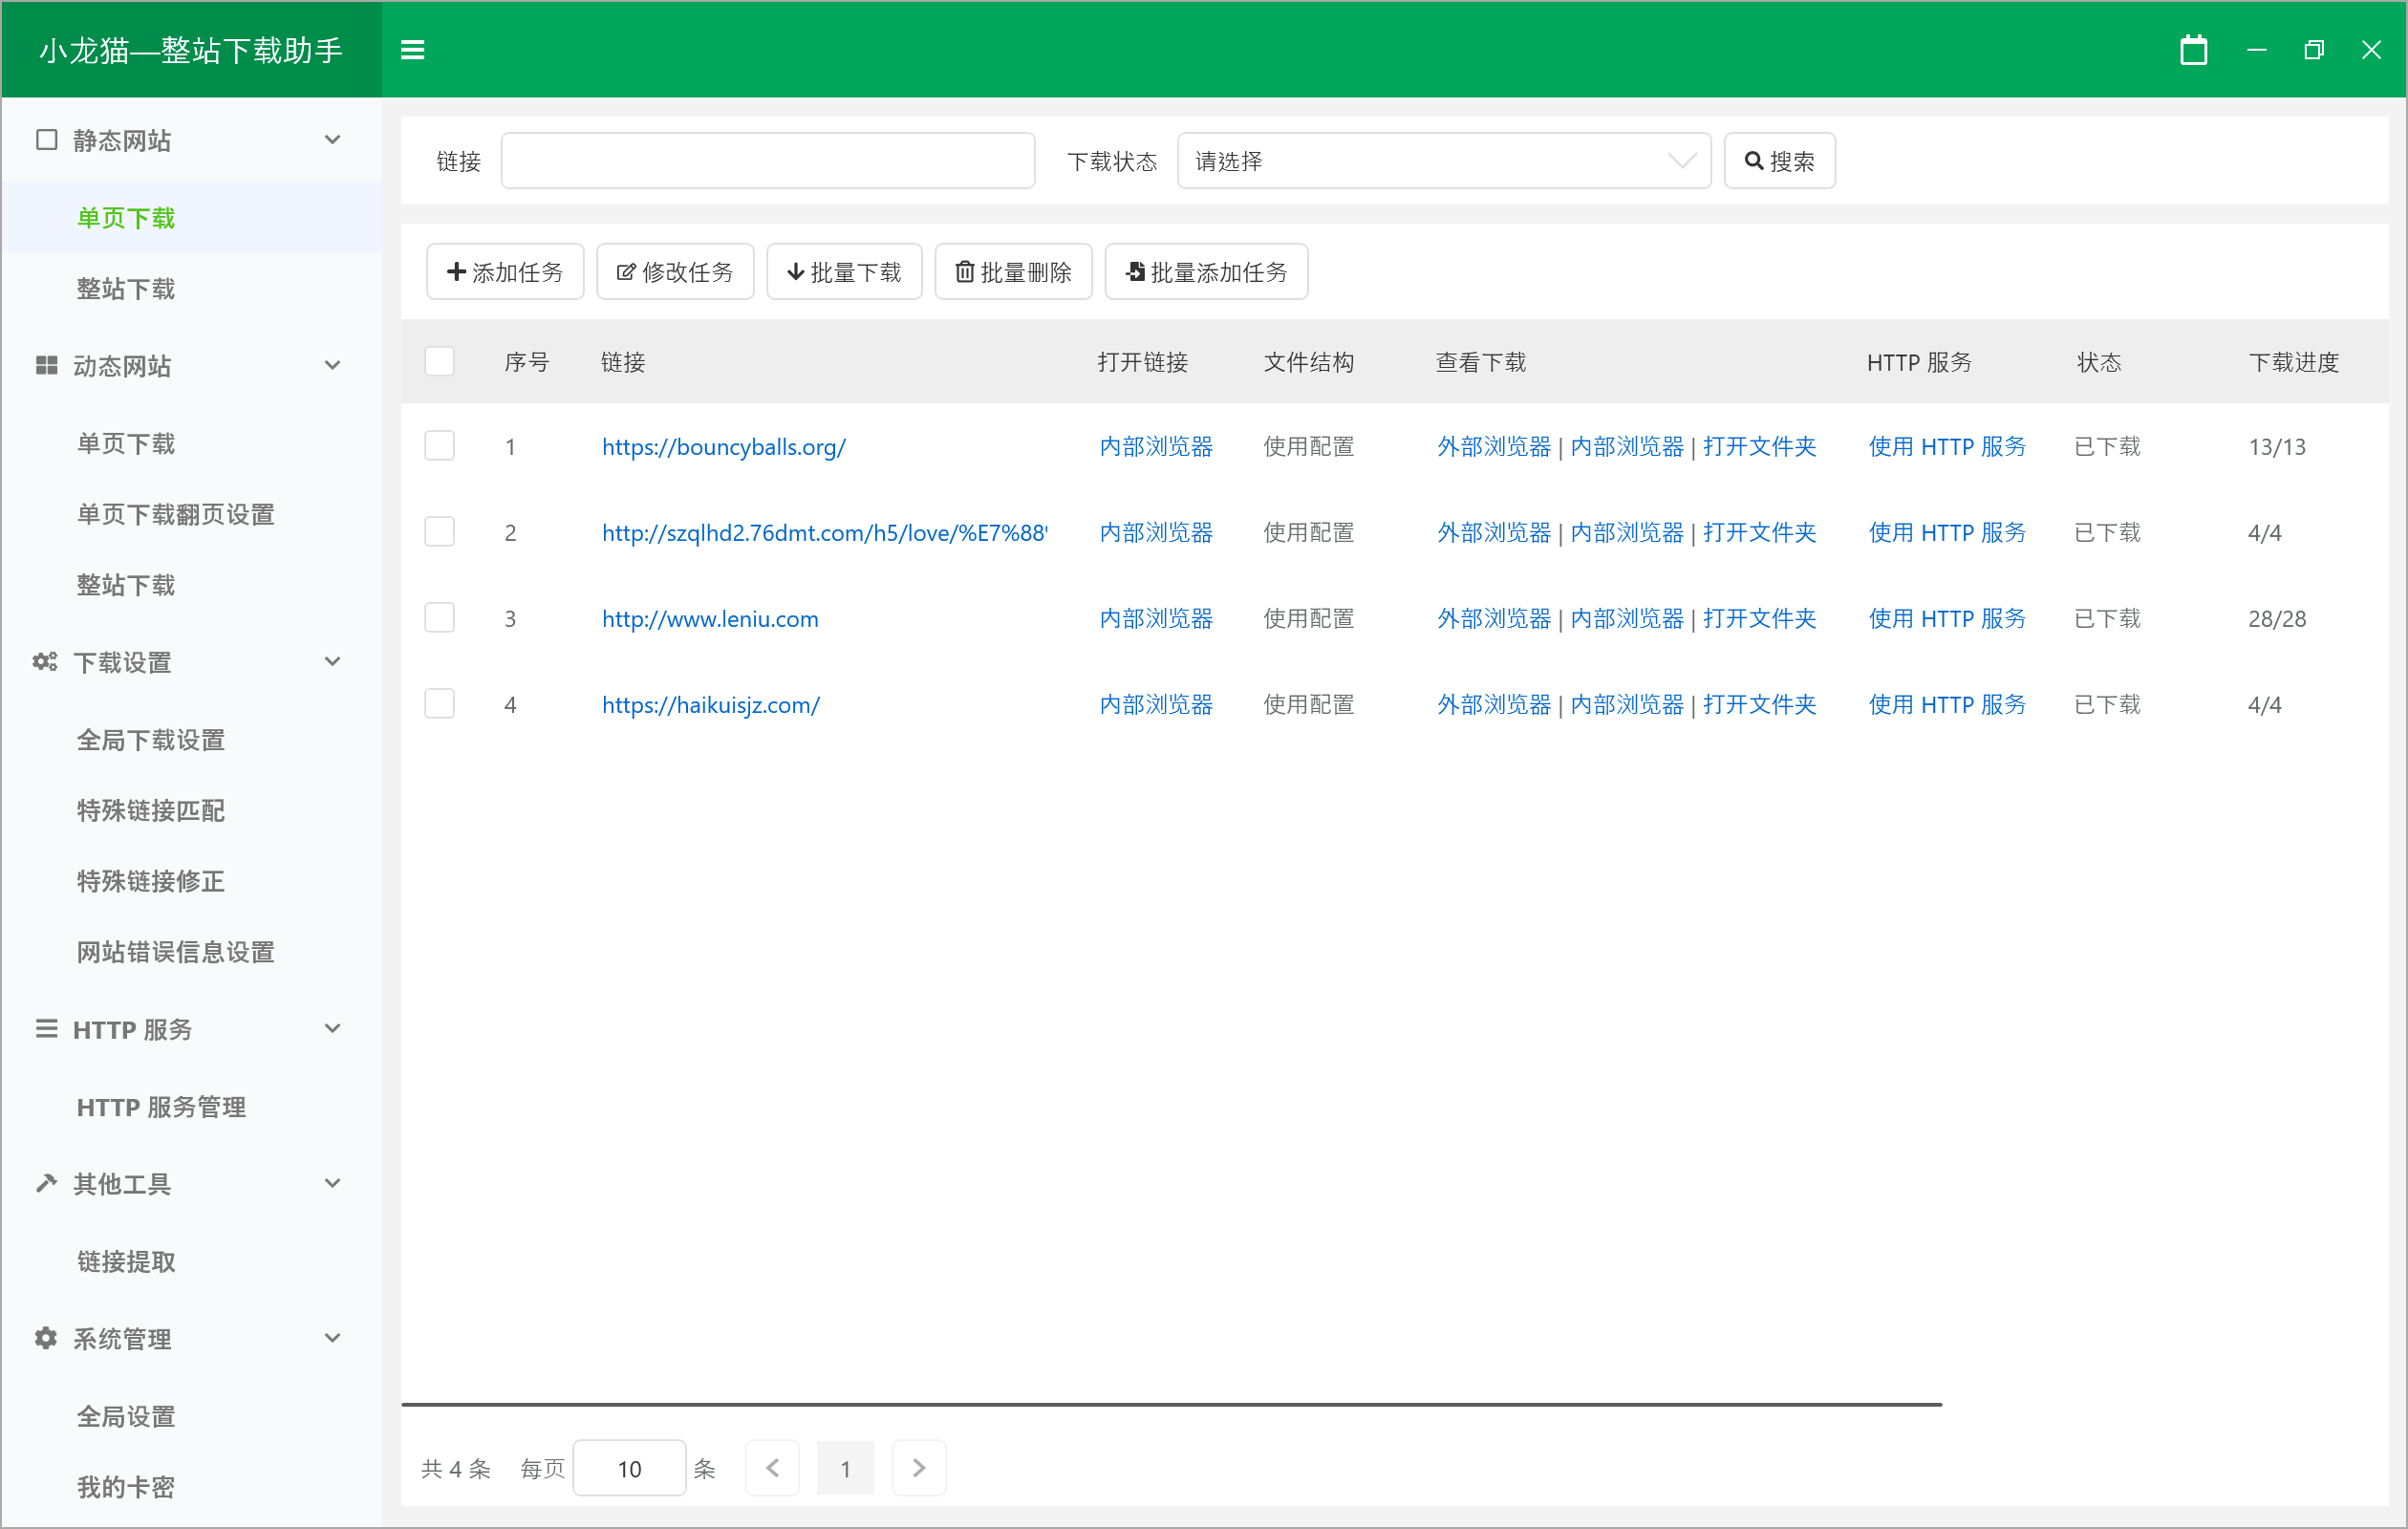Open the https://haikuisjz.com/ link

click(711, 705)
